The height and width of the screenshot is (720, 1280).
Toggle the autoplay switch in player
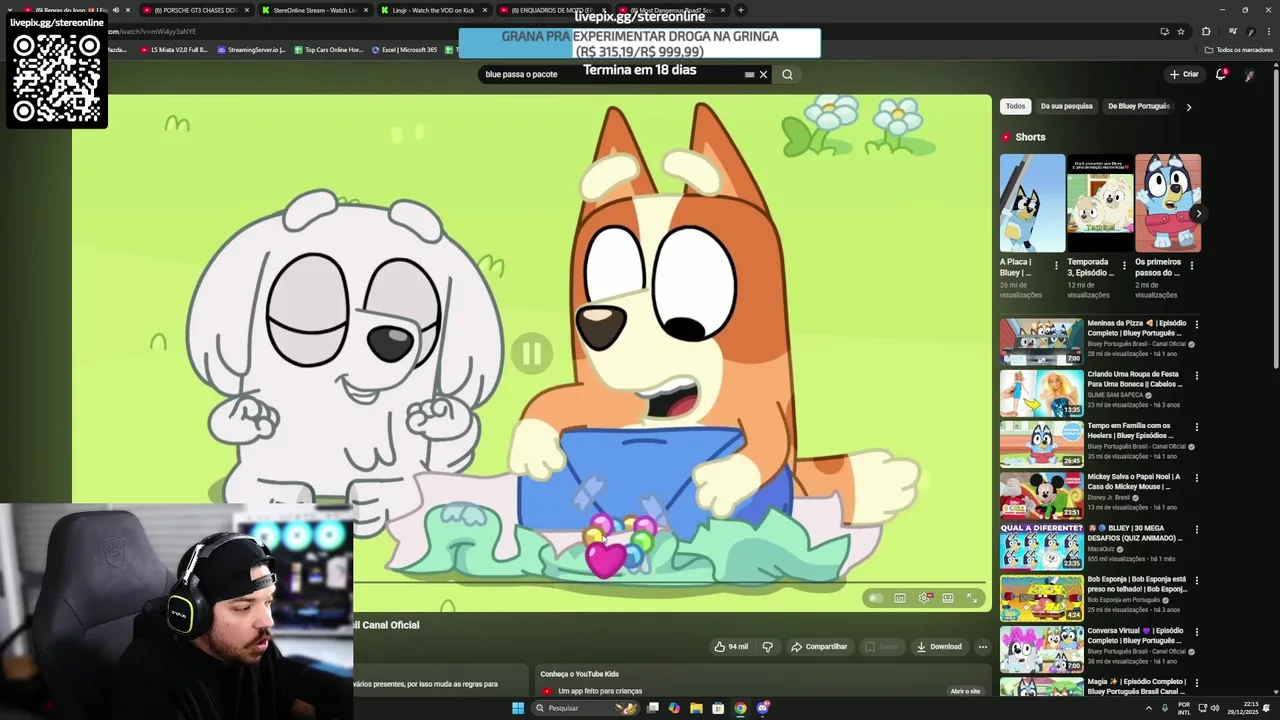tap(876, 598)
